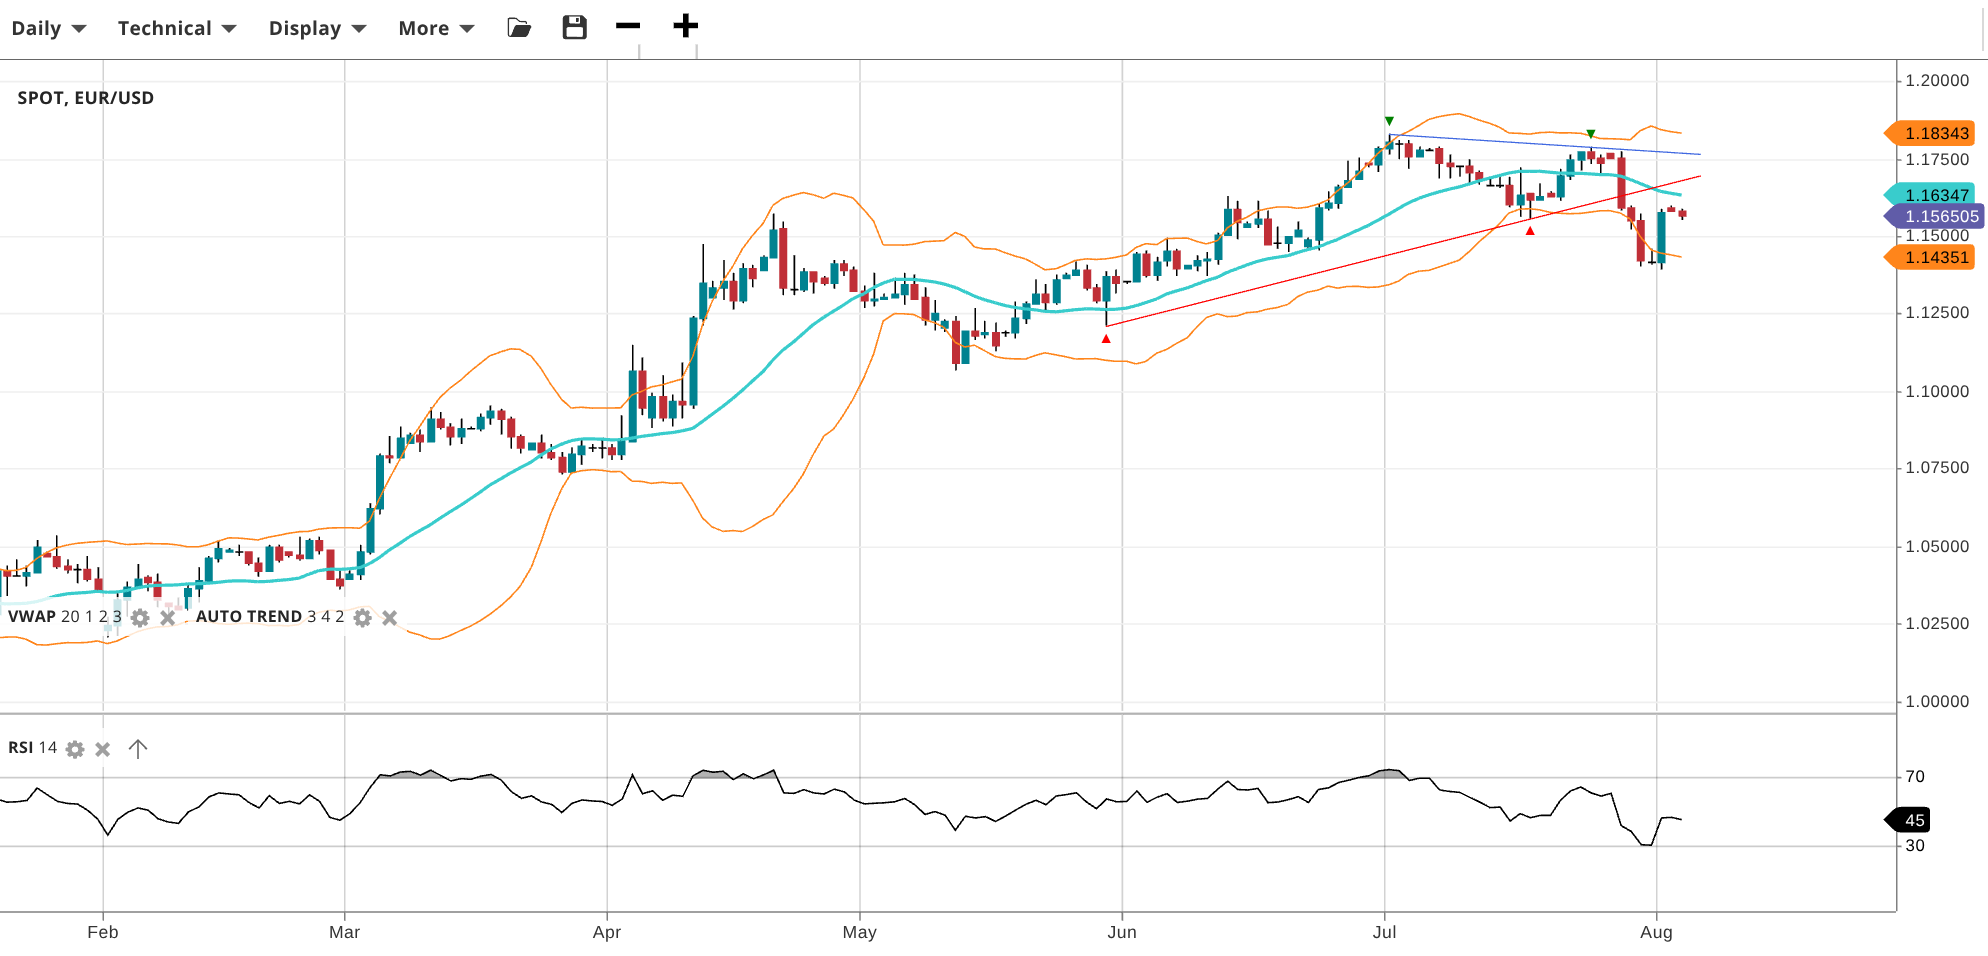Click the 1.18343 upper band price tag
This screenshot has width=1988, height=956.
click(x=1934, y=133)
